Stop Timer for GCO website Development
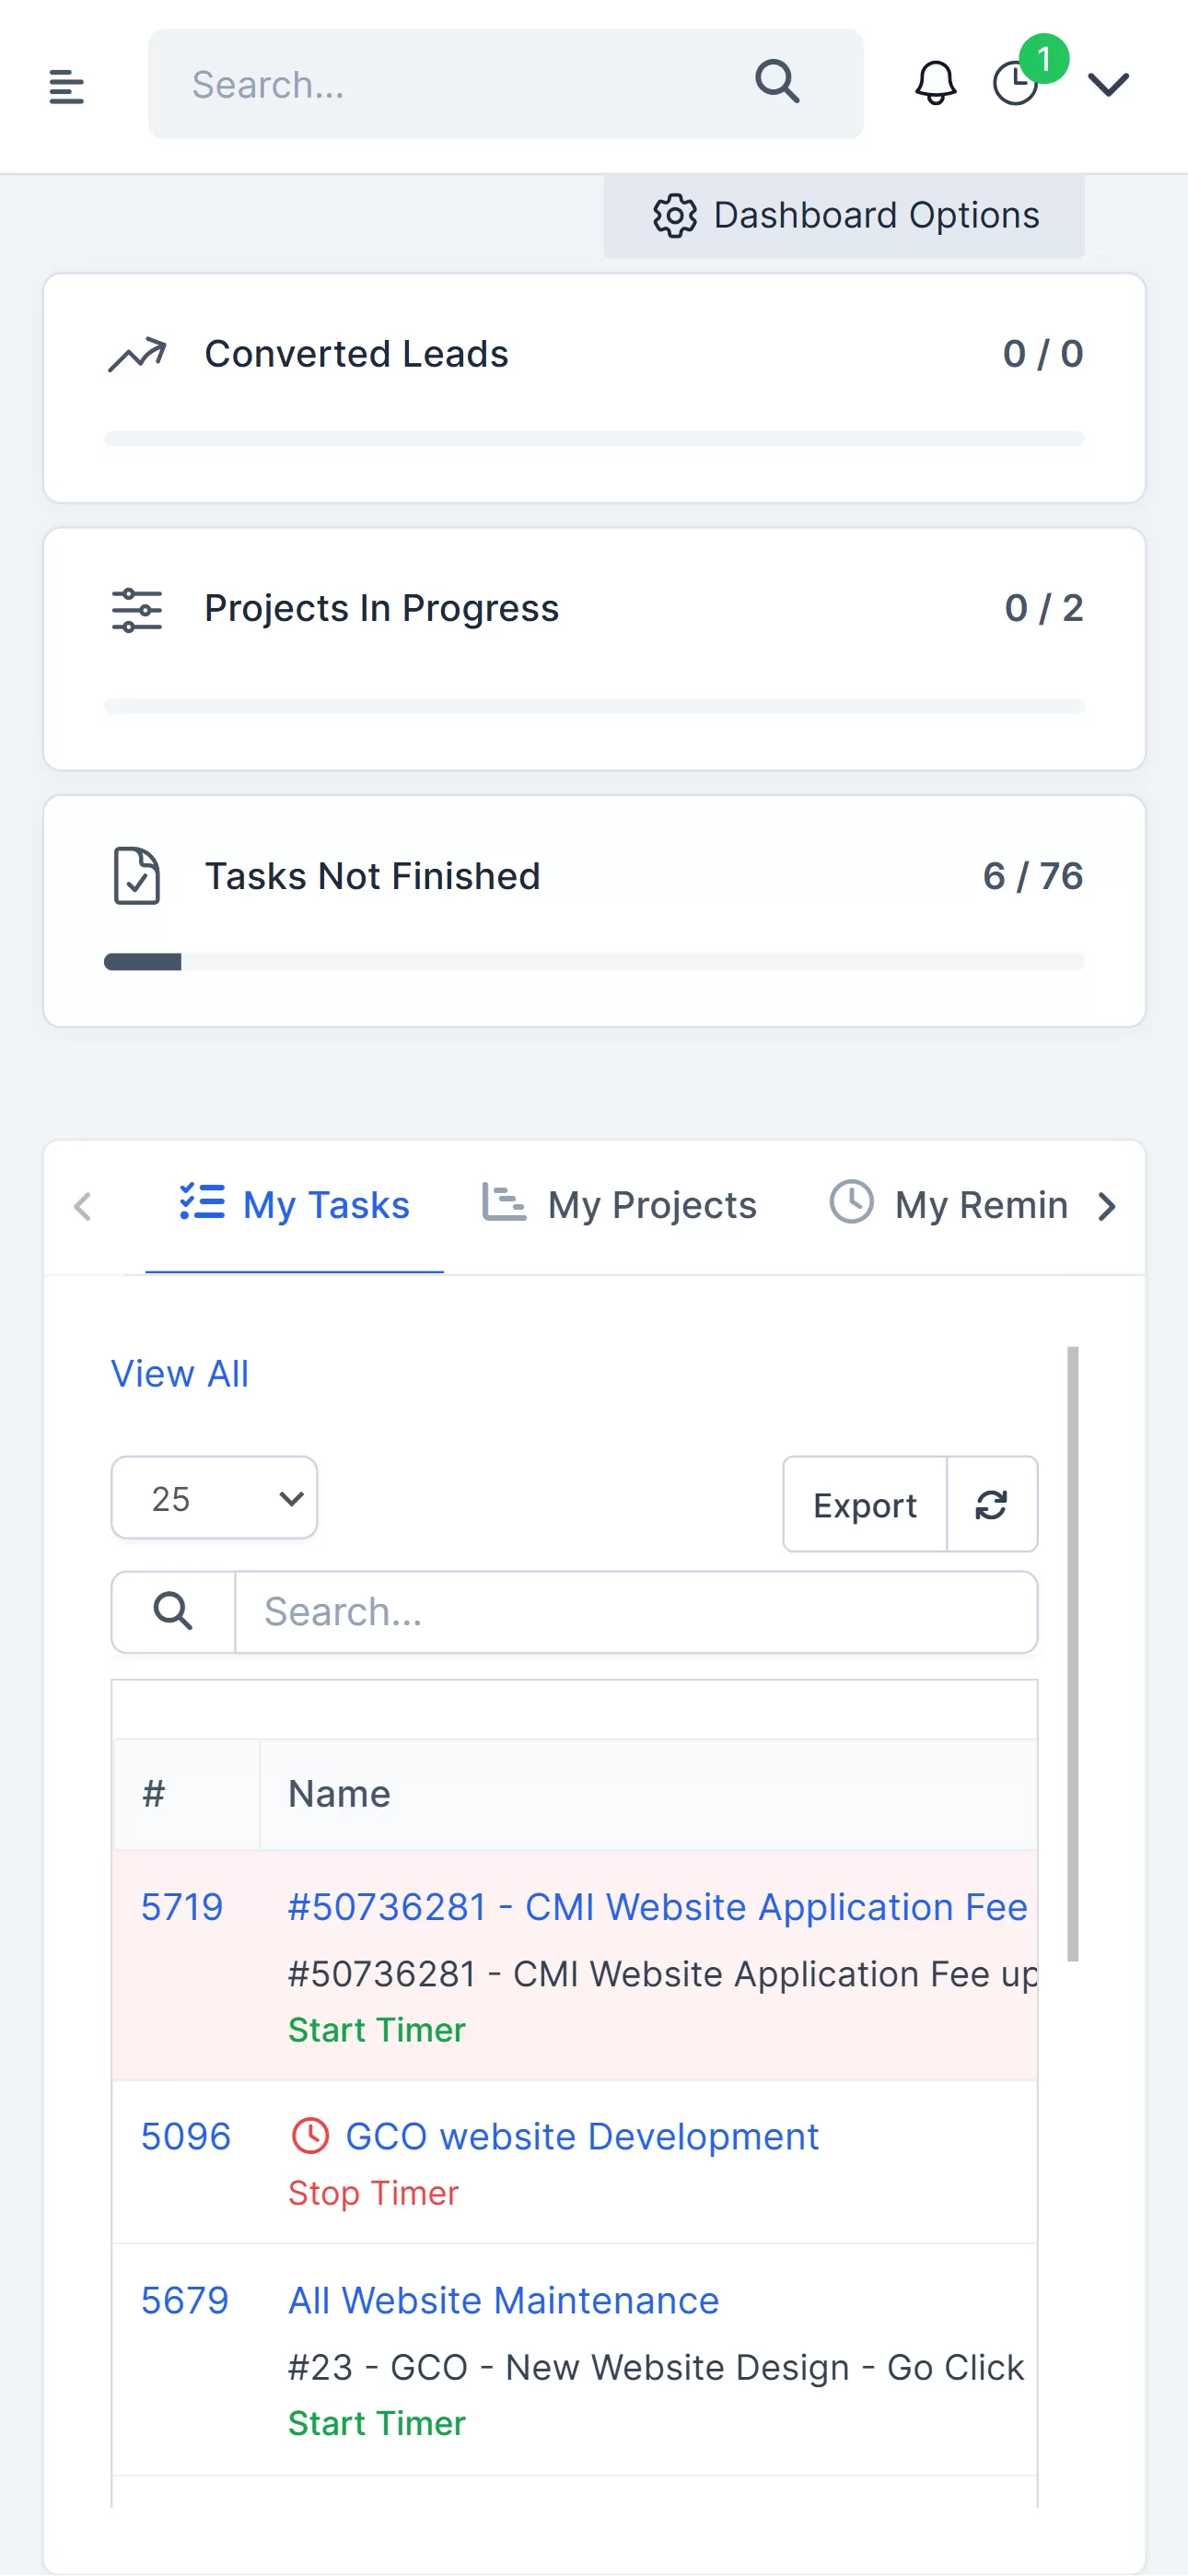 (373, 2193)
